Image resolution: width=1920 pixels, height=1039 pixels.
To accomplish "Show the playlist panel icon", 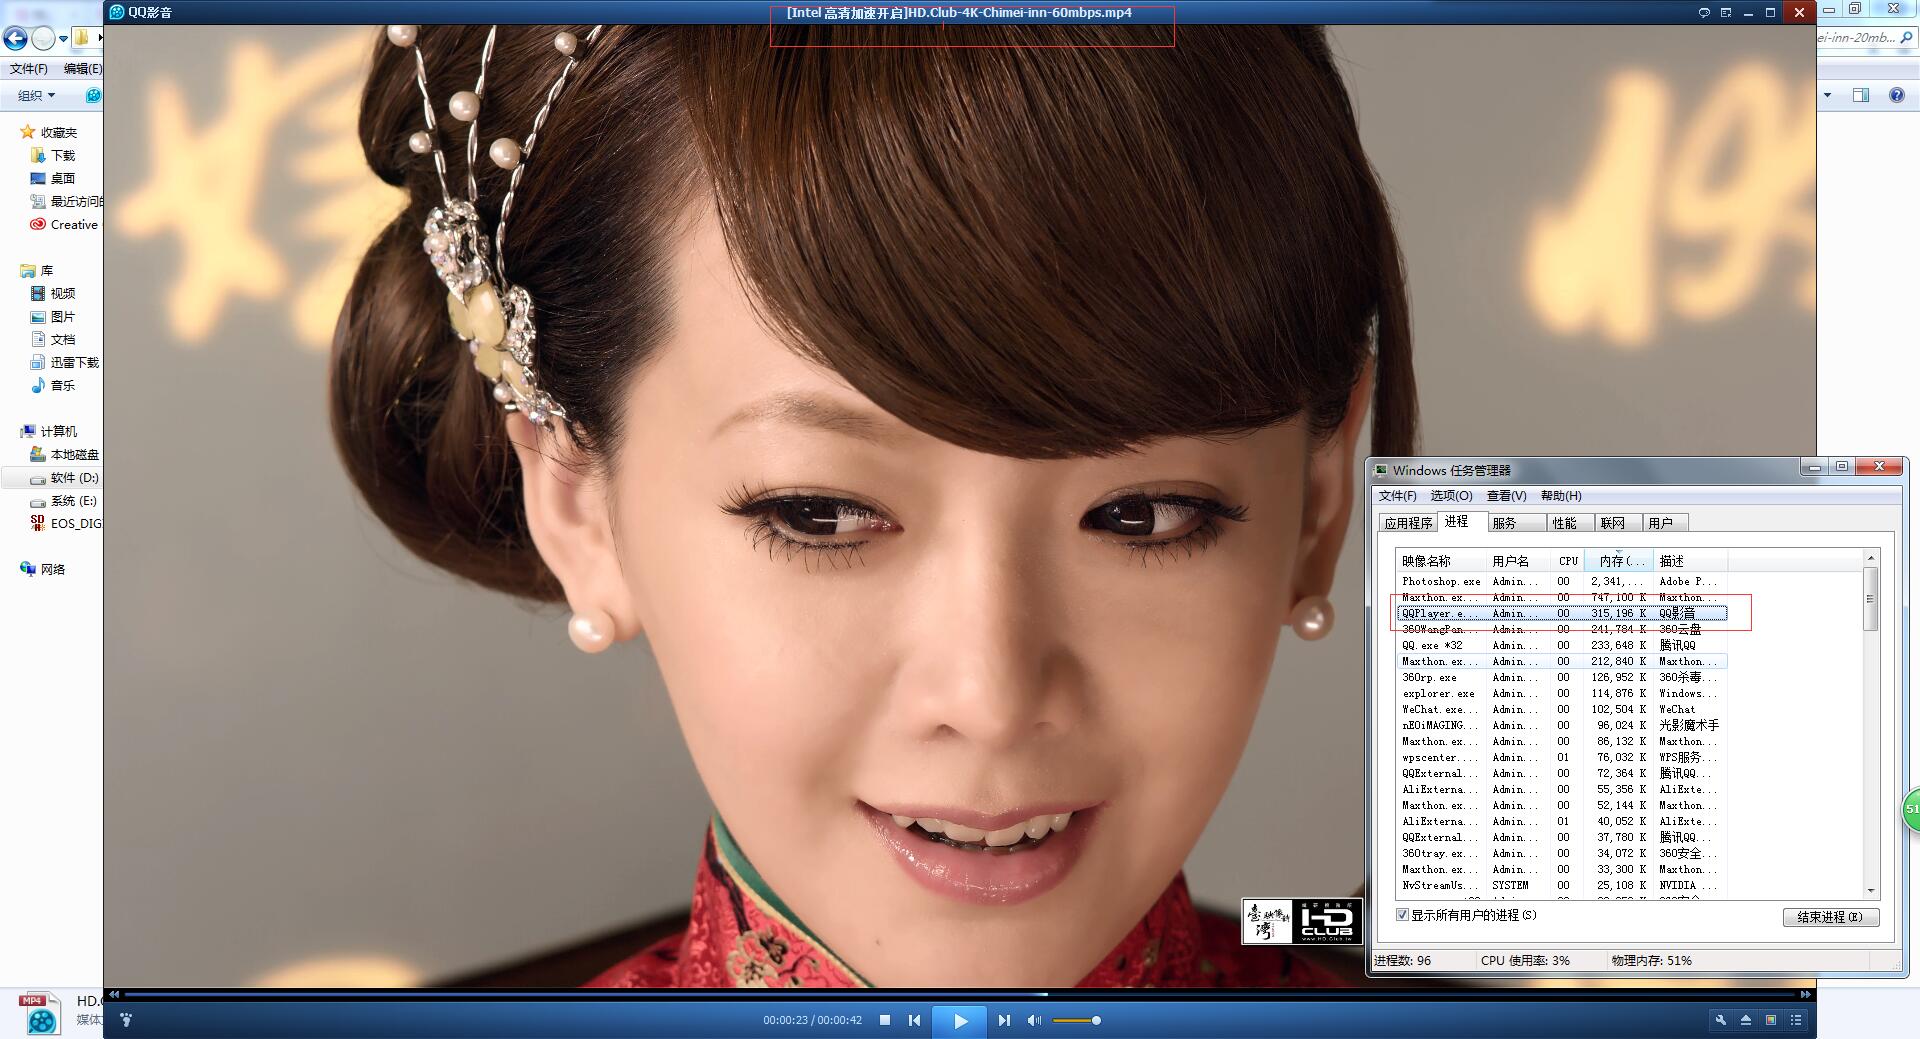I will tap(1796, 1020).
